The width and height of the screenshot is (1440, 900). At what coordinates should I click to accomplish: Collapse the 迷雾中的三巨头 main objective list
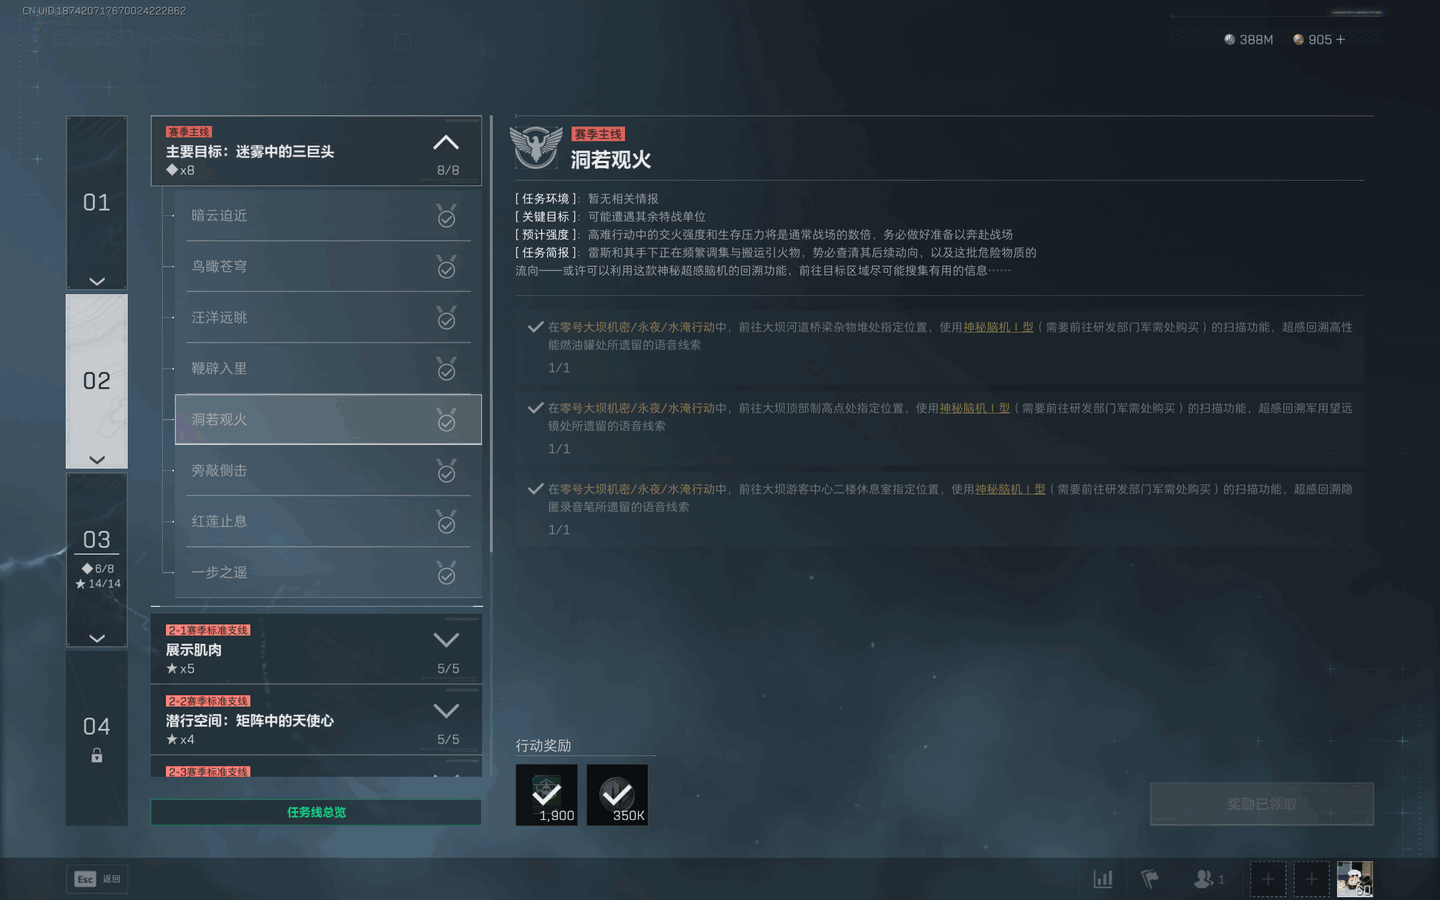pos(446,143)
